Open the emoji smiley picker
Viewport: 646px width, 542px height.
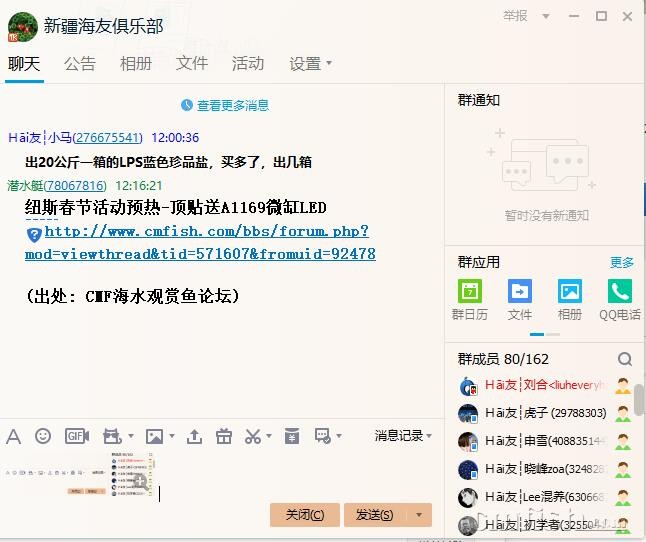tap(43, 436)
